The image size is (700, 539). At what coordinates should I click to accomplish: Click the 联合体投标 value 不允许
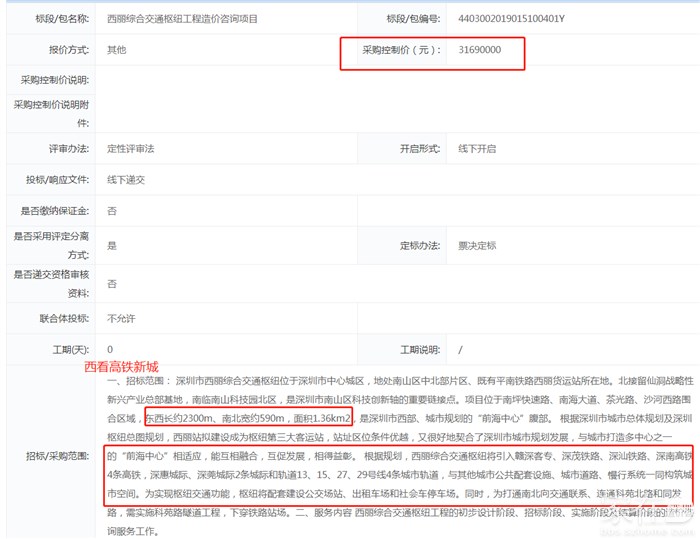click(122, 318)
